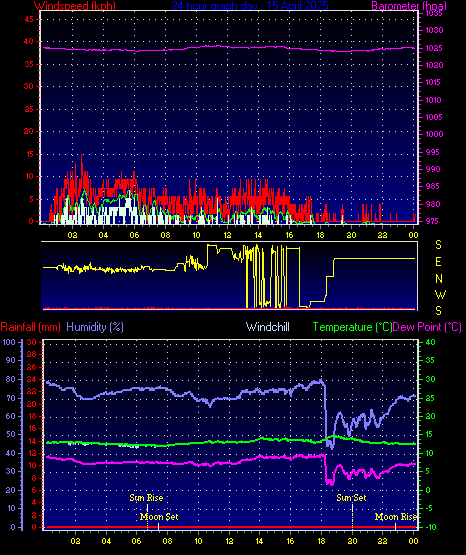Click the white Moon Rise tick marker

396,526
